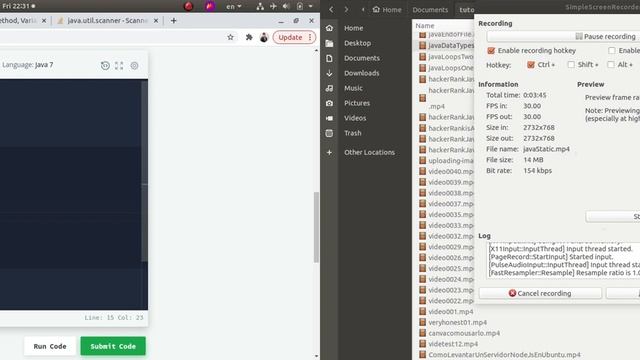Open the en keyboard language menu
The width and height of the screenshot is (640, 360).
tap(233, 6)
